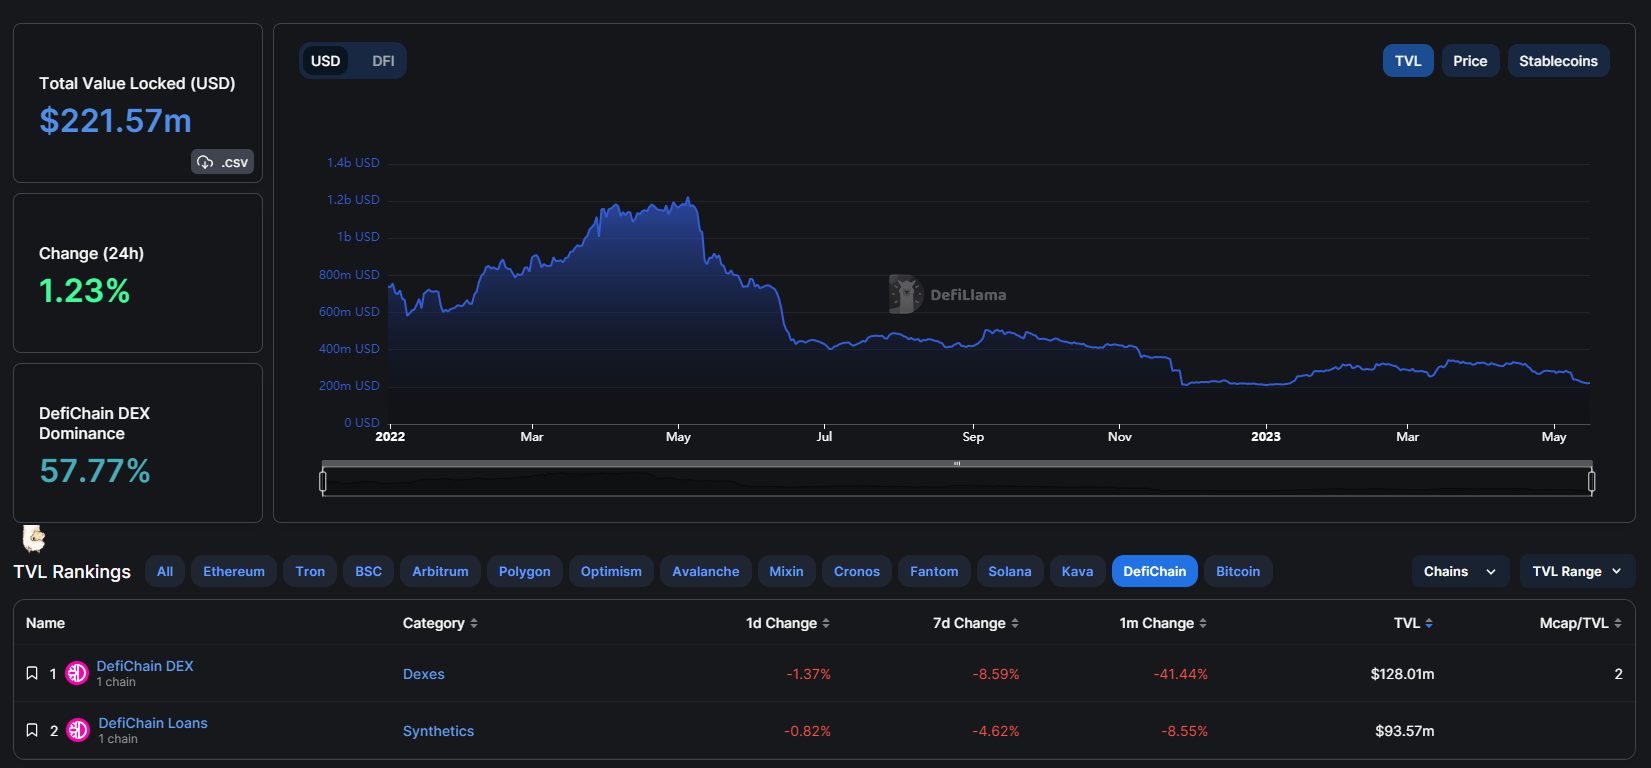The height and width of the screenshot is (768, 1651).
Task: Sort by Category column header
Action: click(x=439, y=623)
